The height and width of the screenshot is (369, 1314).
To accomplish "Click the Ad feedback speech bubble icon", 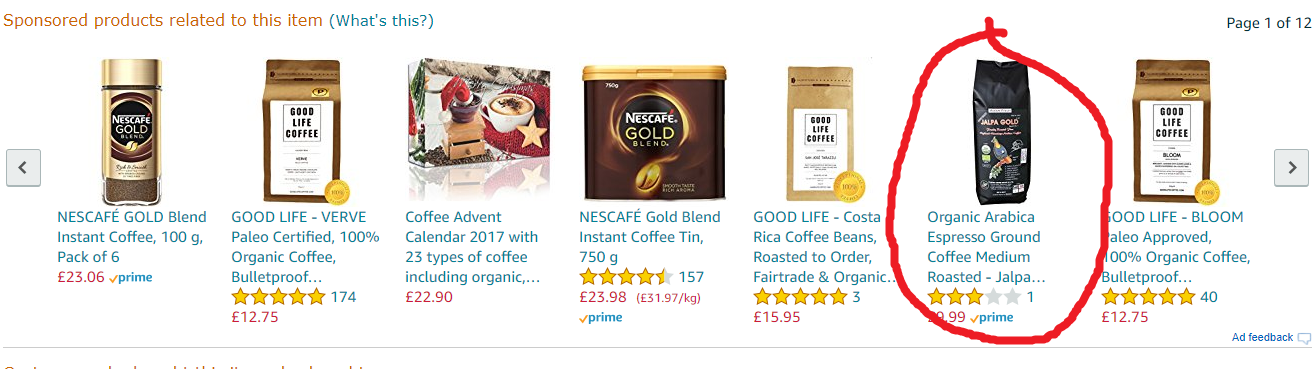I will pos(1304,338).
